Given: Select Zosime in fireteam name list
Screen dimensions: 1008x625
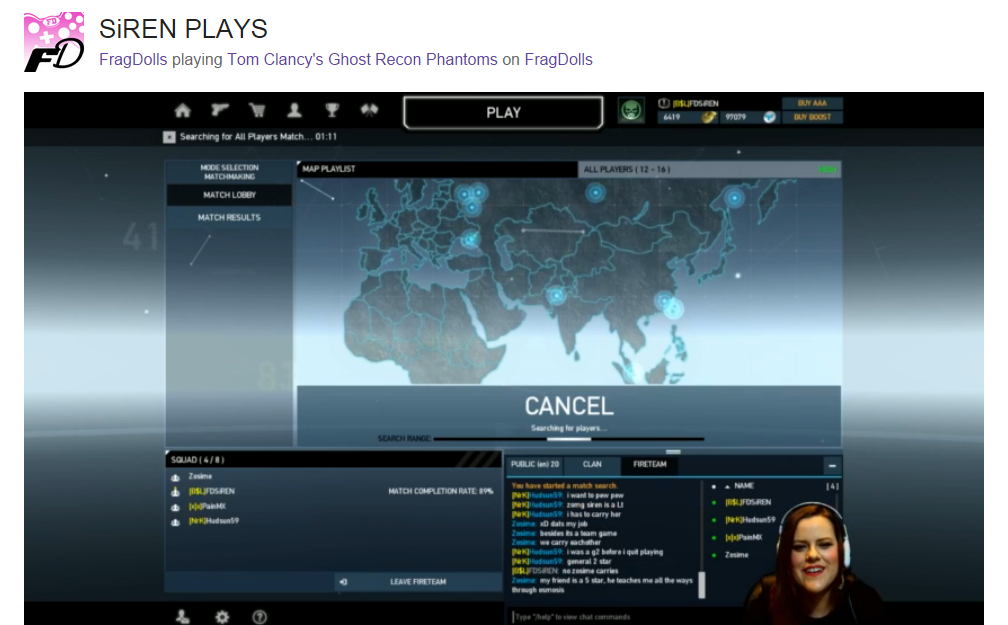Looking at the screenshot, I should [x=737, y=555].
